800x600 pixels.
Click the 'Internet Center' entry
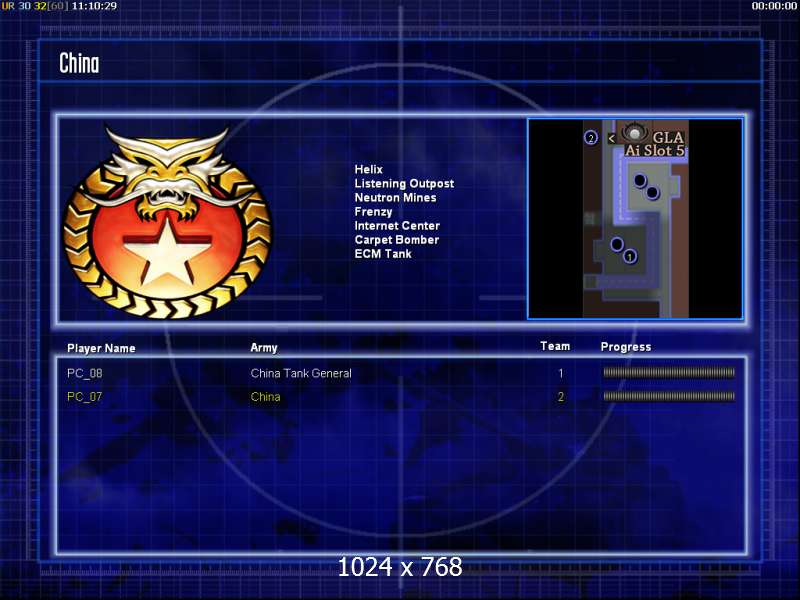(397, 226)
